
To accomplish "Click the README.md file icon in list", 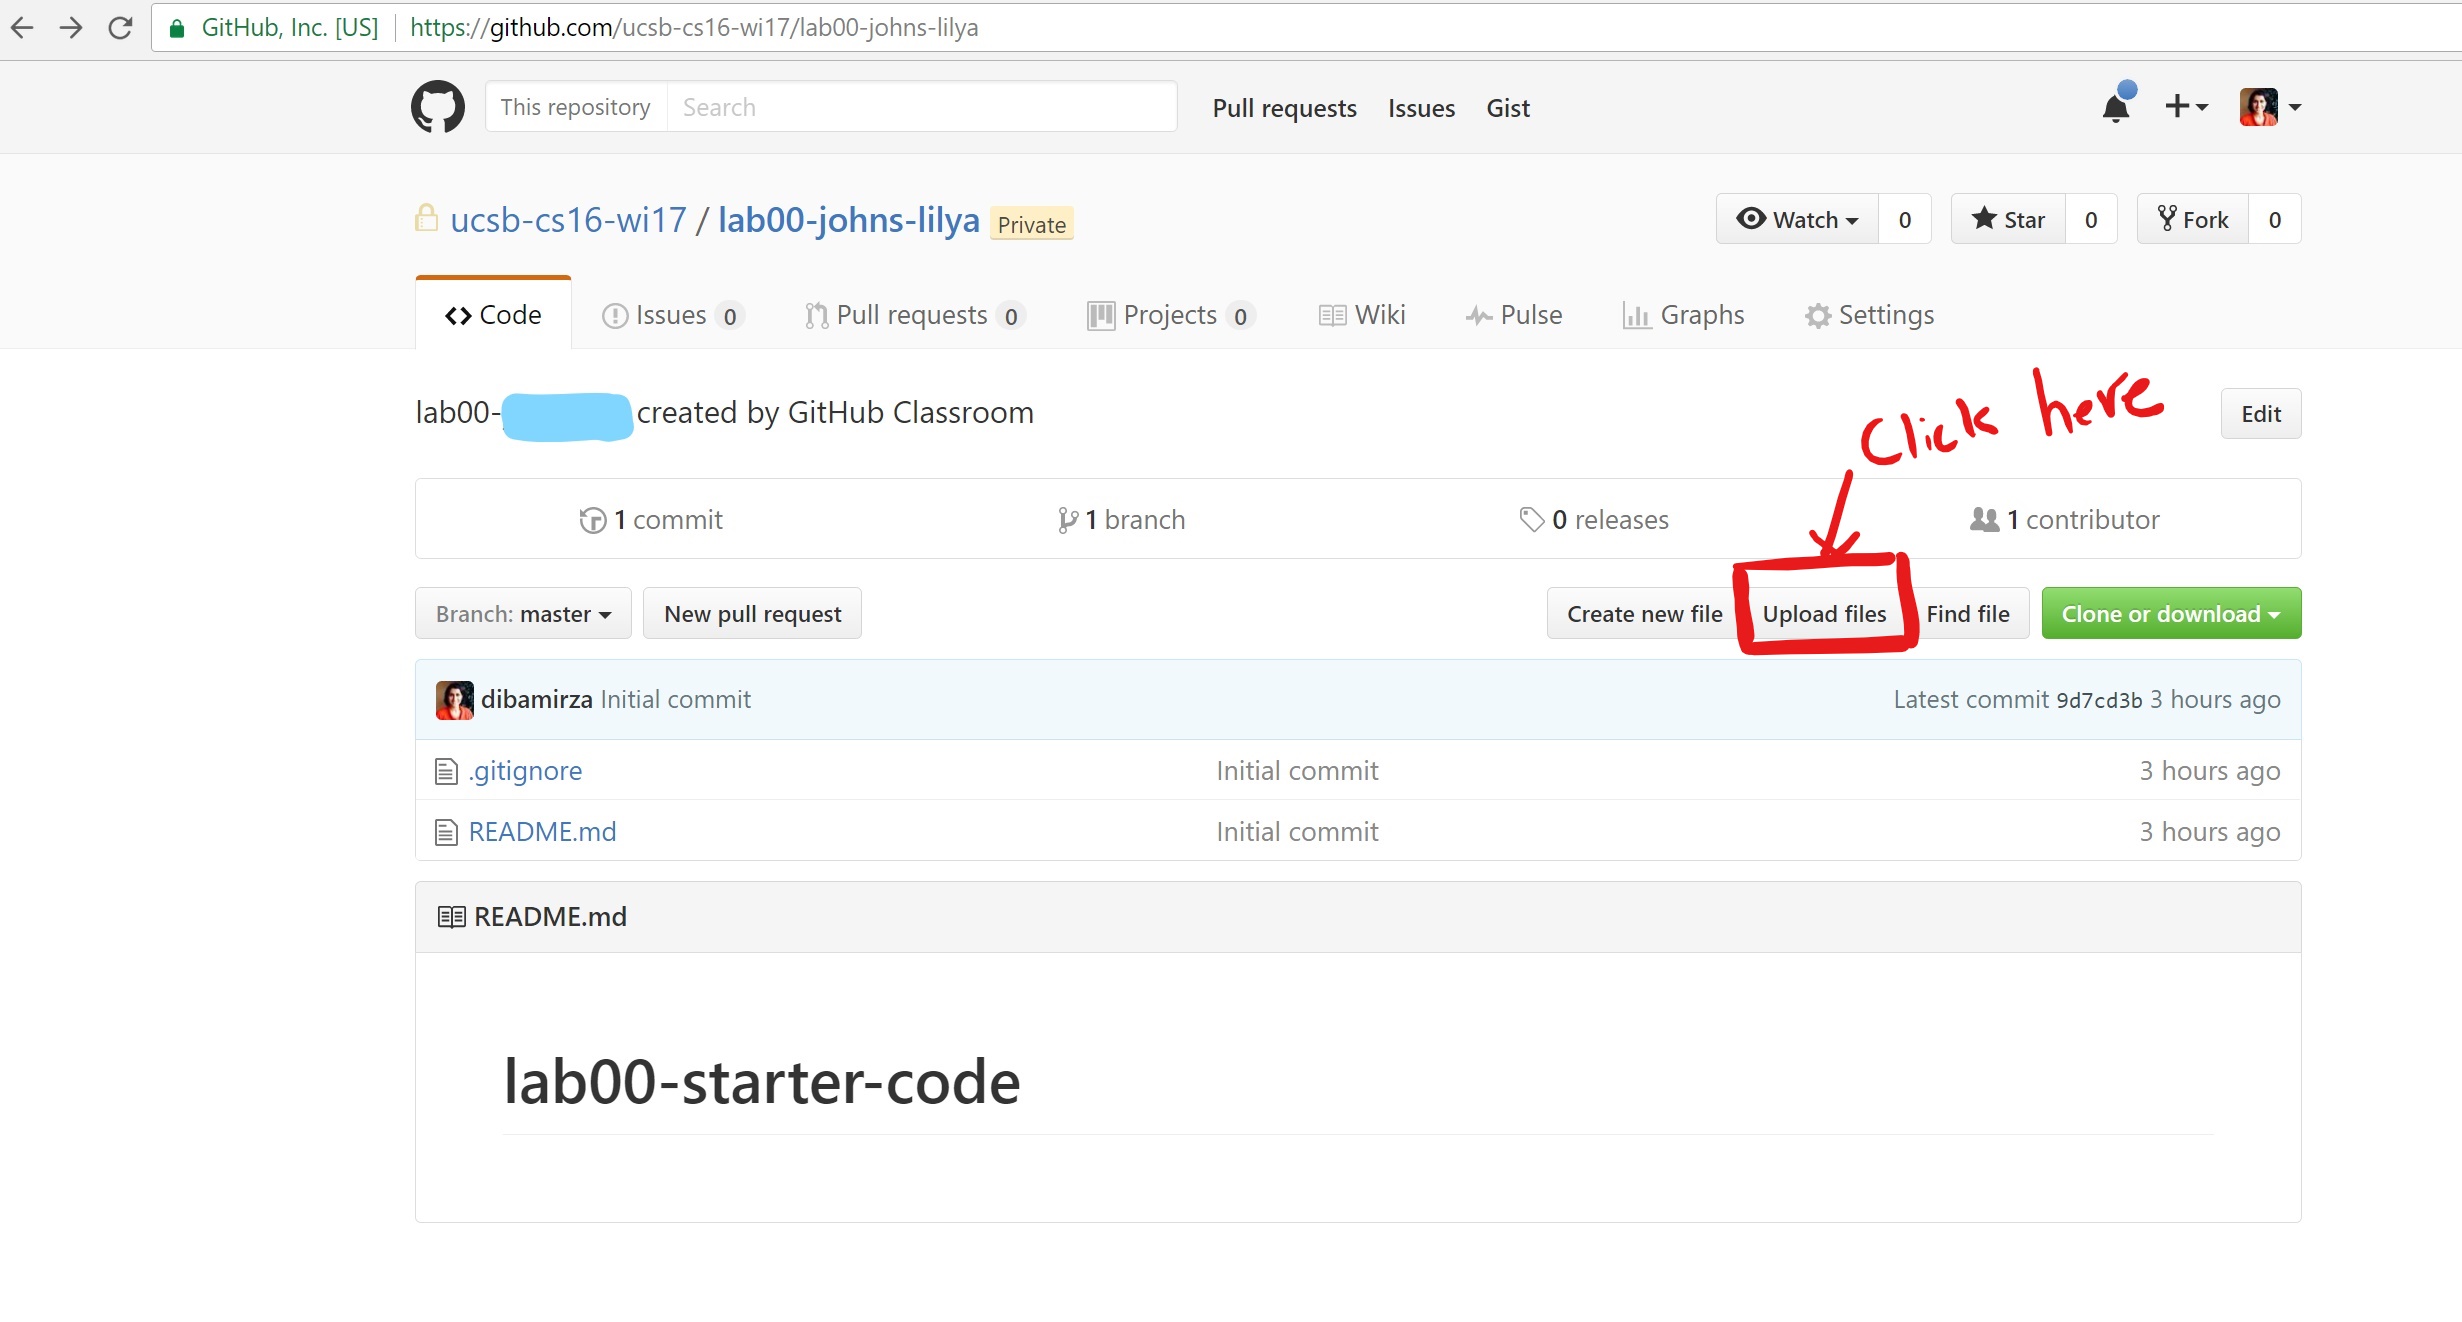I will coord(446,832).
